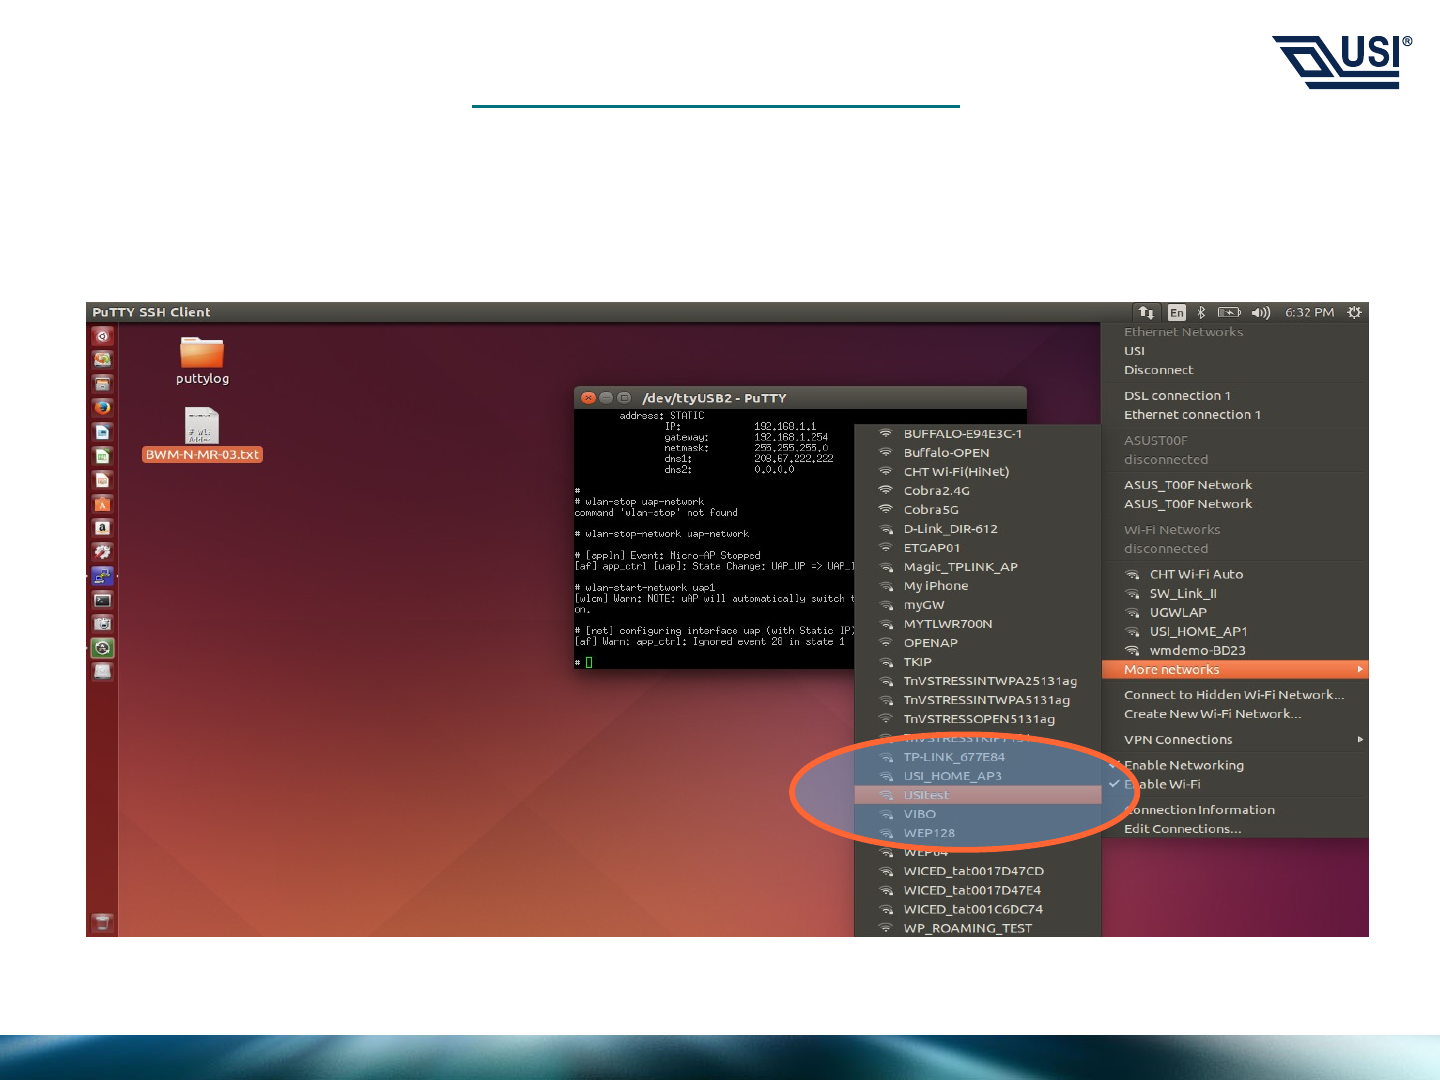The height and width of the screenshot is (1080, 1440).
Task: Expand the More networks submenu
Action: tap(1235, 670)
